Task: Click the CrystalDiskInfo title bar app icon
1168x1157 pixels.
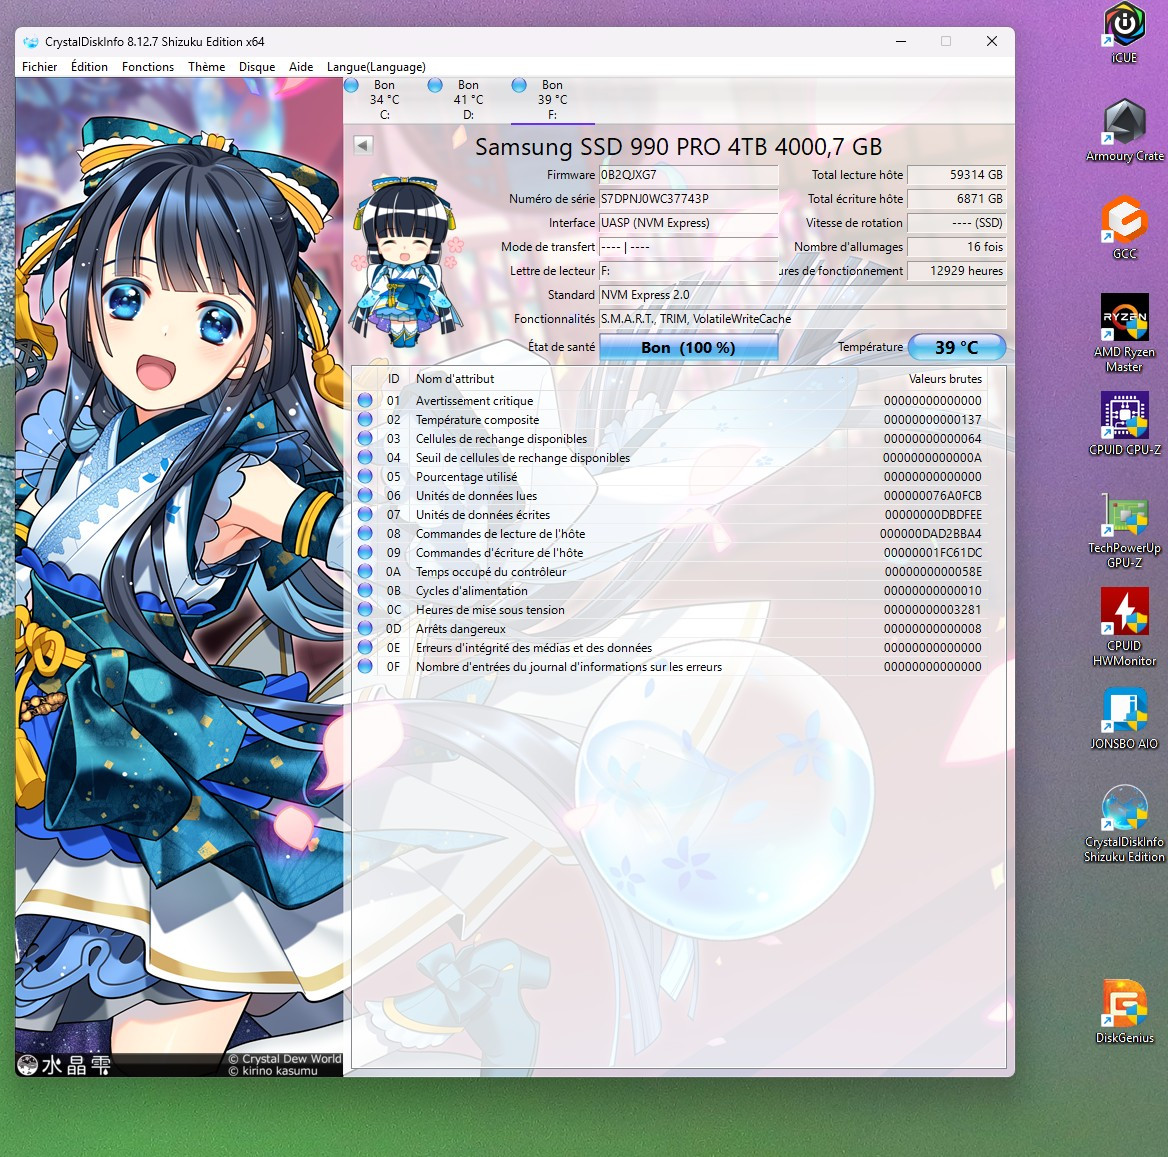Action: (31, 42)
